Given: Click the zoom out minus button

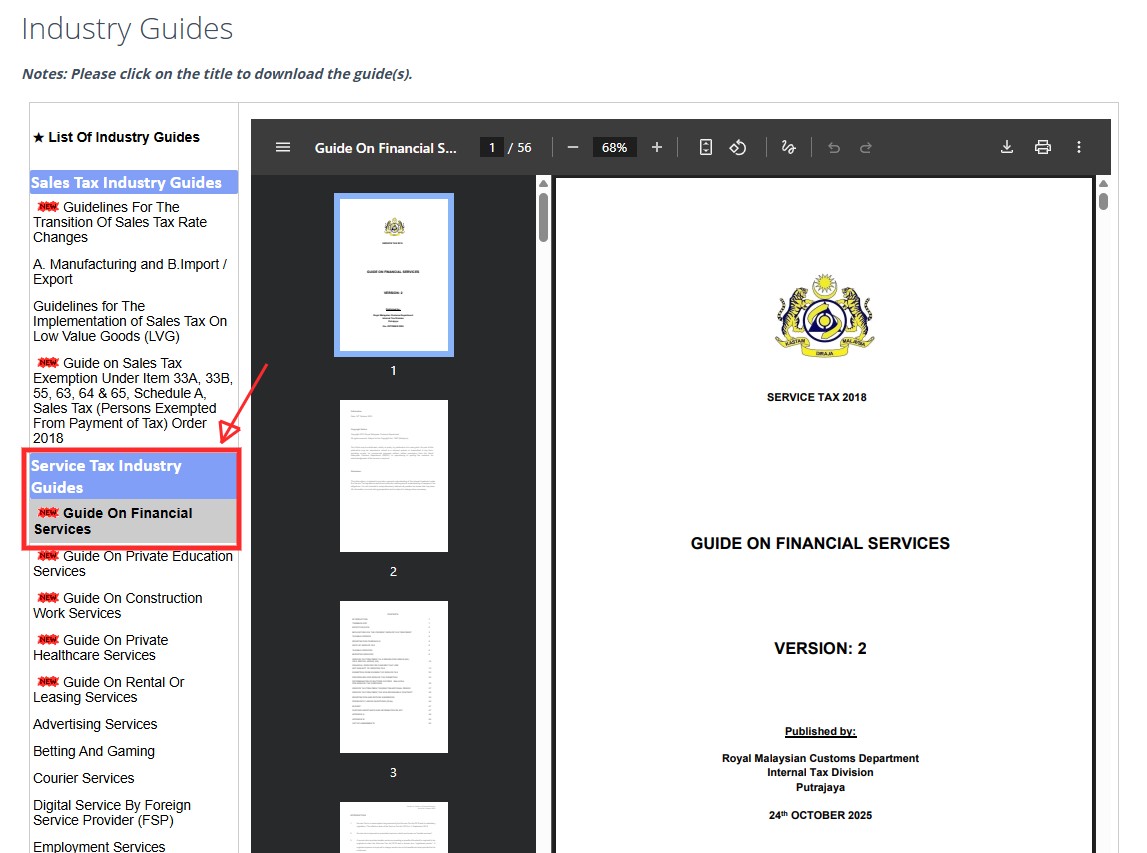Looking at the screenshot, I should (573, 147).
